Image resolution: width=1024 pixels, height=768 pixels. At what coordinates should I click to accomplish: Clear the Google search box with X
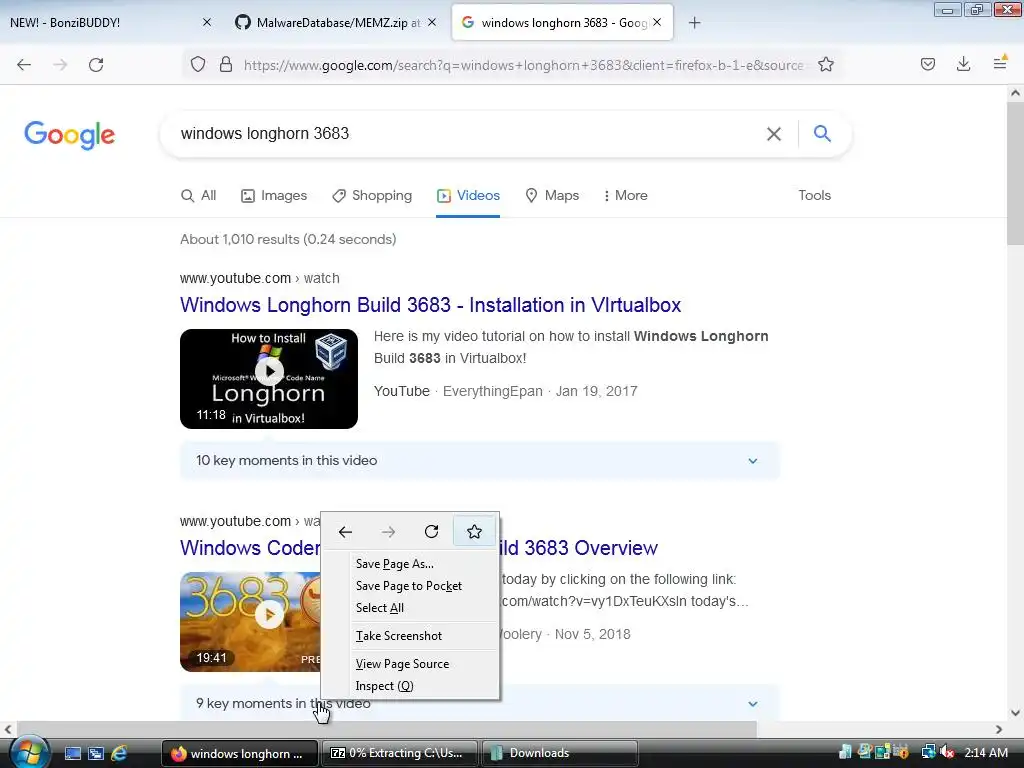774,134
